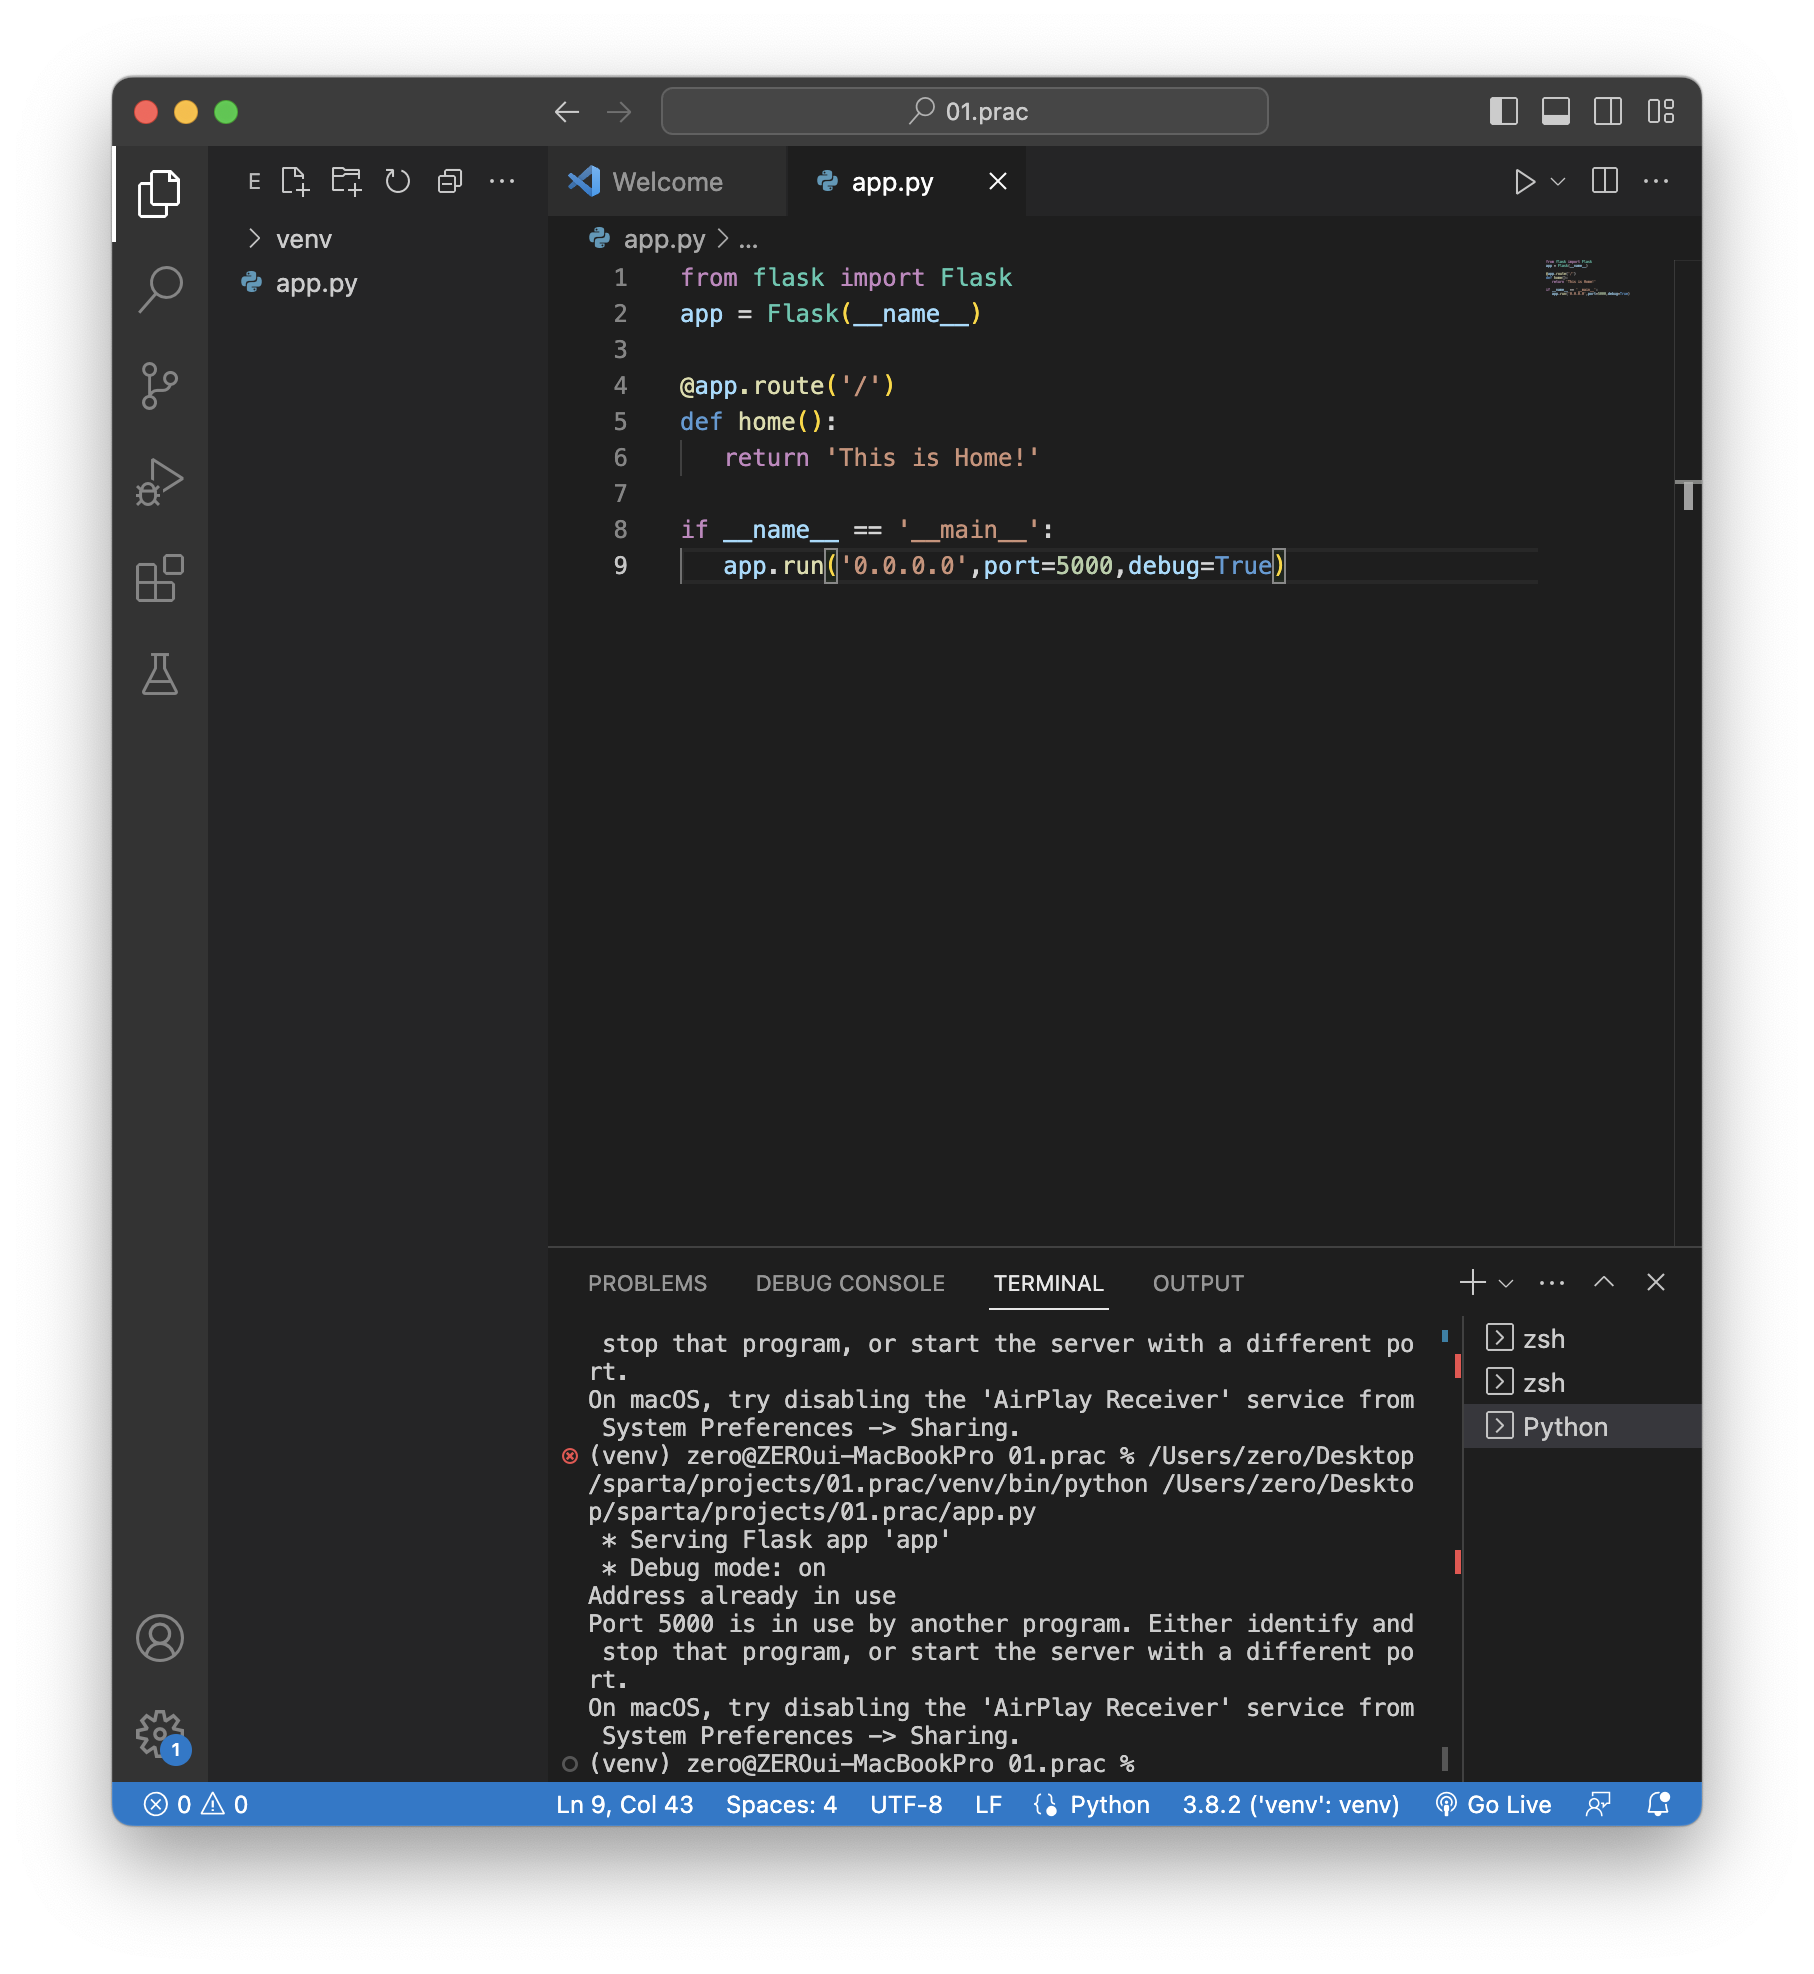This screenshot has width=1814, height=1974.
Task: Customize layout from title bar icon
Action: pyautogui.click(x=1661, y=111)
